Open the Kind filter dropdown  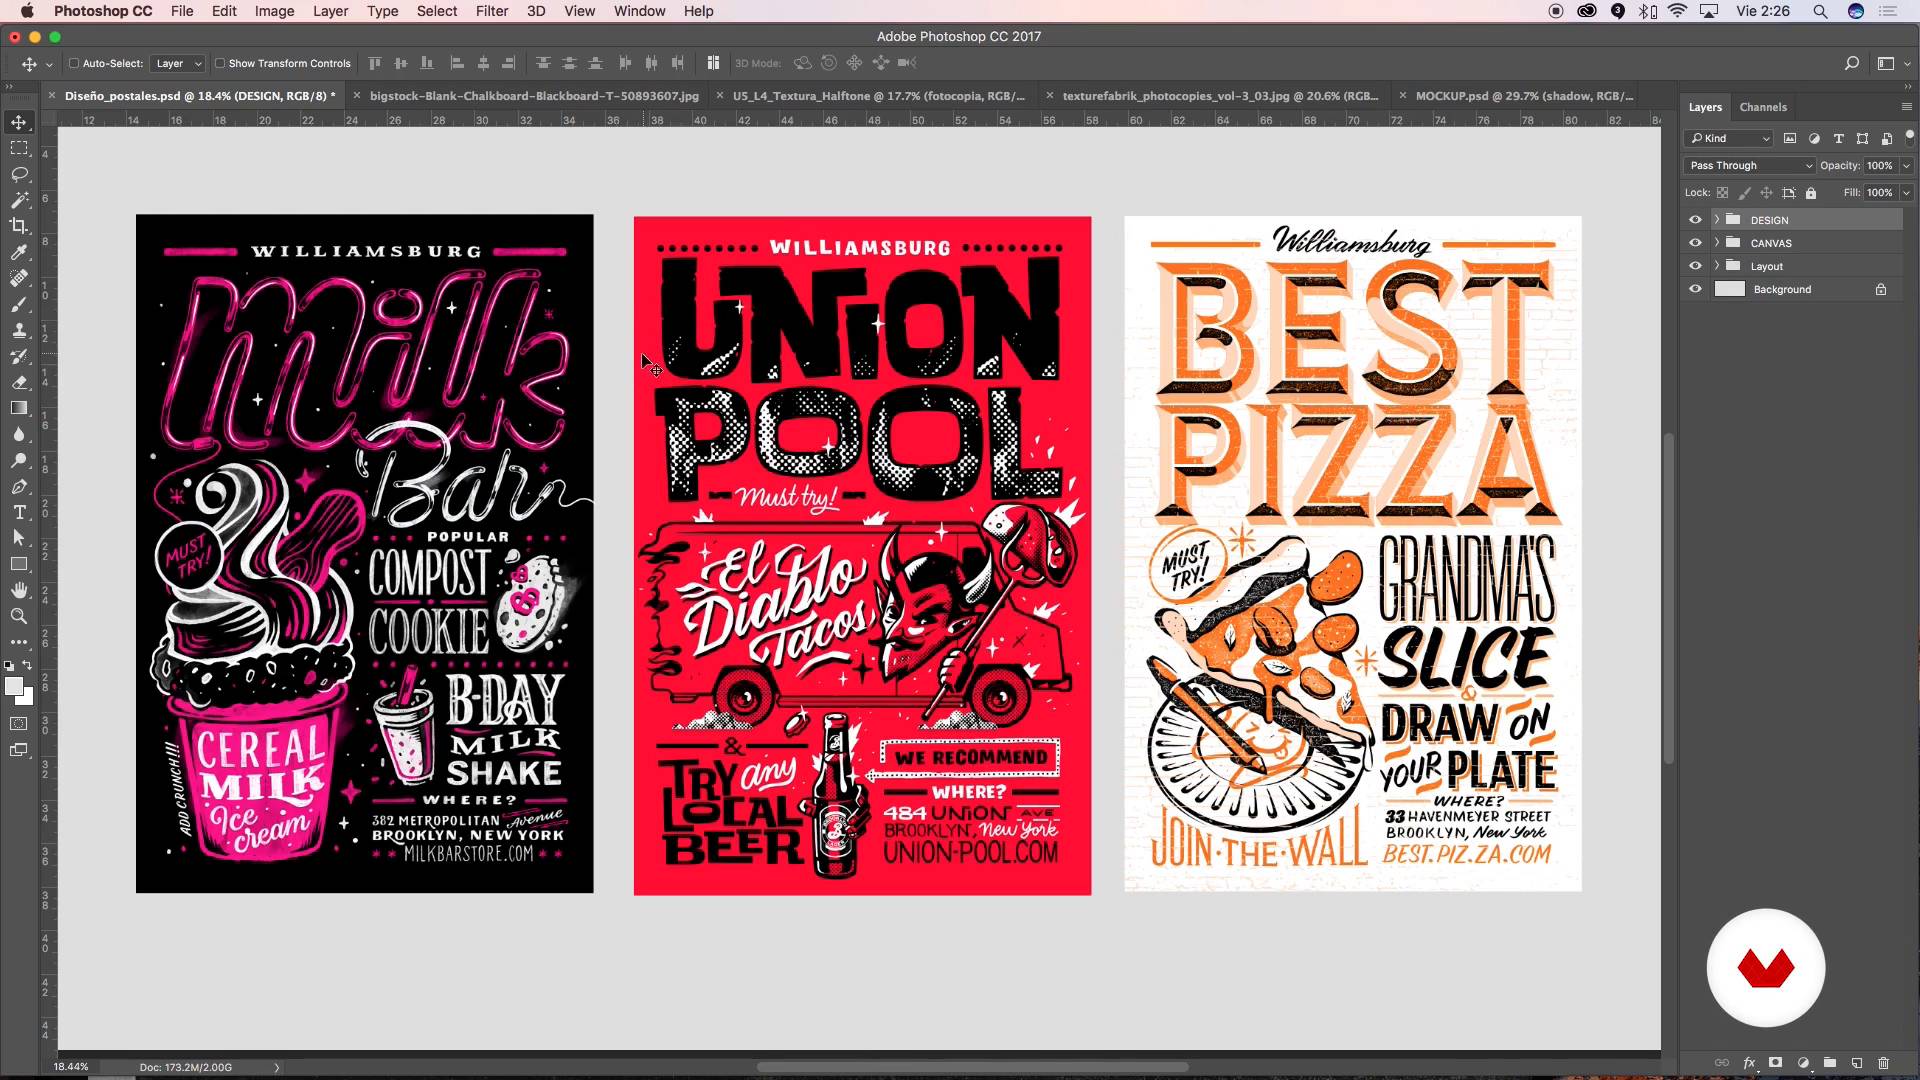1729,138
